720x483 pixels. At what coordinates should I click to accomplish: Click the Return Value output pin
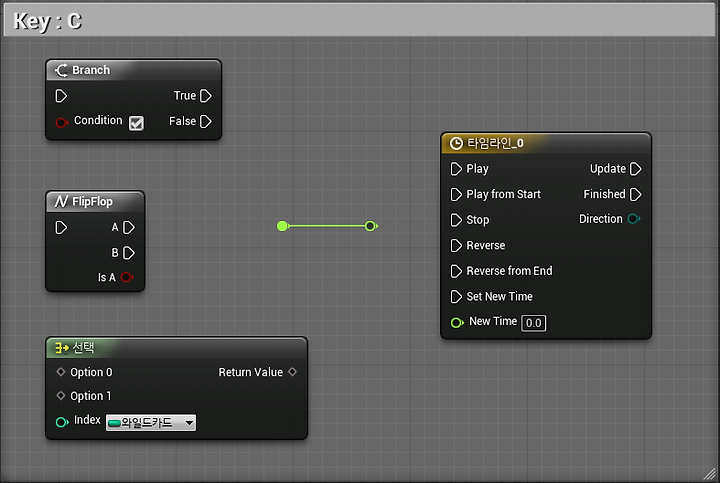coord(292,372)
